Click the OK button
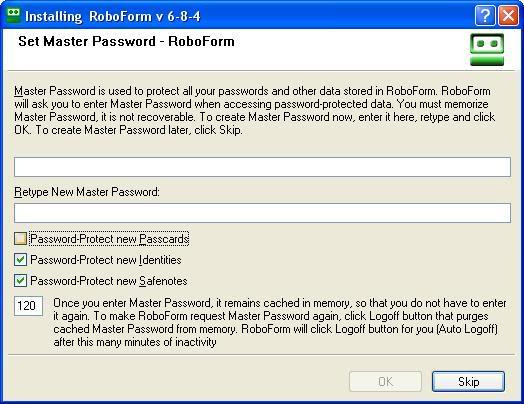524x404 pixels. click(385, 381)
